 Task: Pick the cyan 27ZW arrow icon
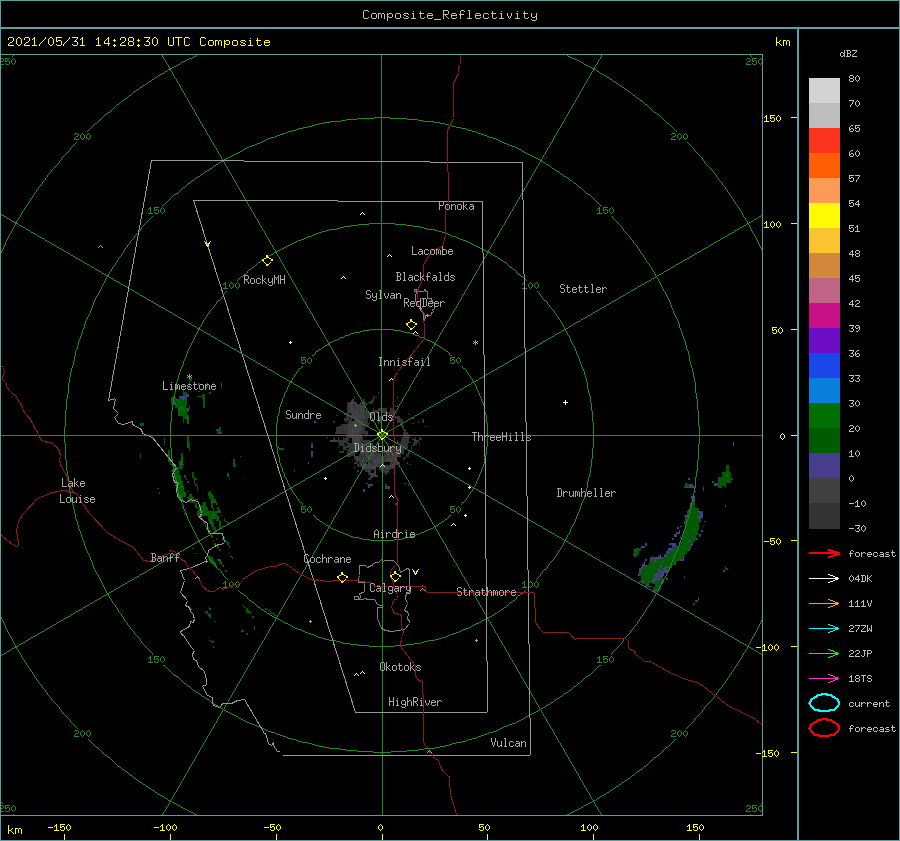tap(824, 629)
